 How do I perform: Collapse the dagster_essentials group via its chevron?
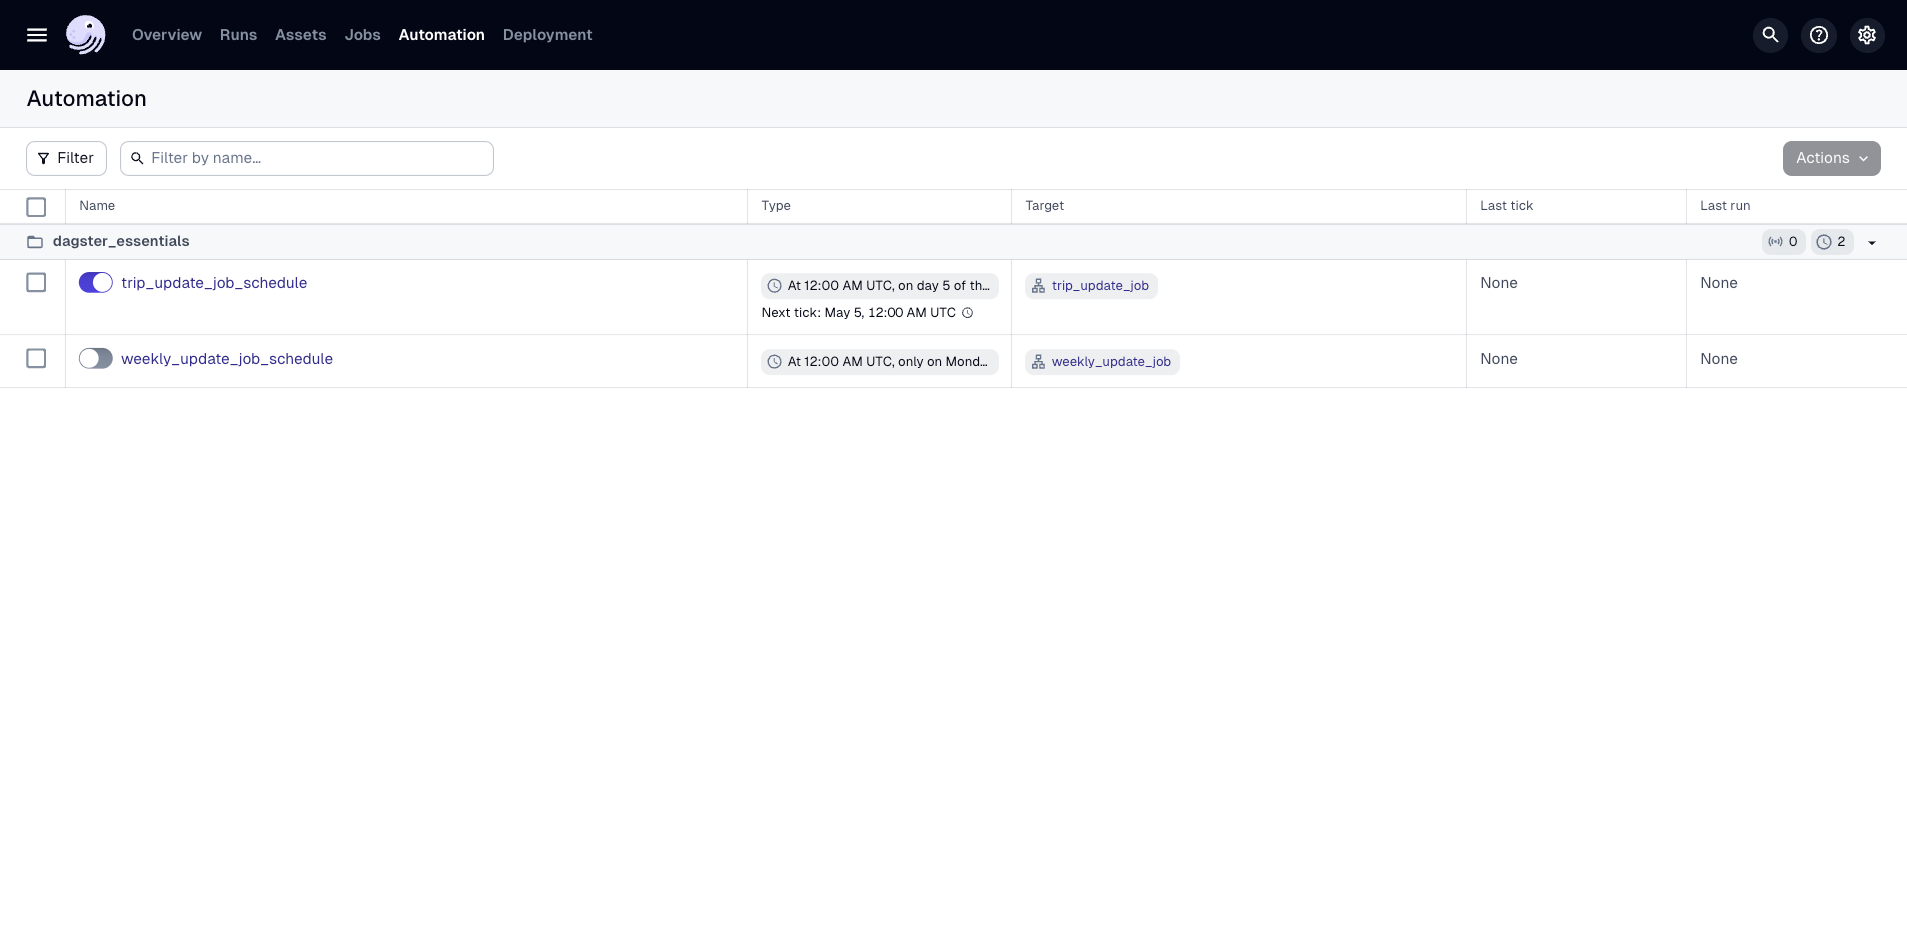(x=1870, y=241)
